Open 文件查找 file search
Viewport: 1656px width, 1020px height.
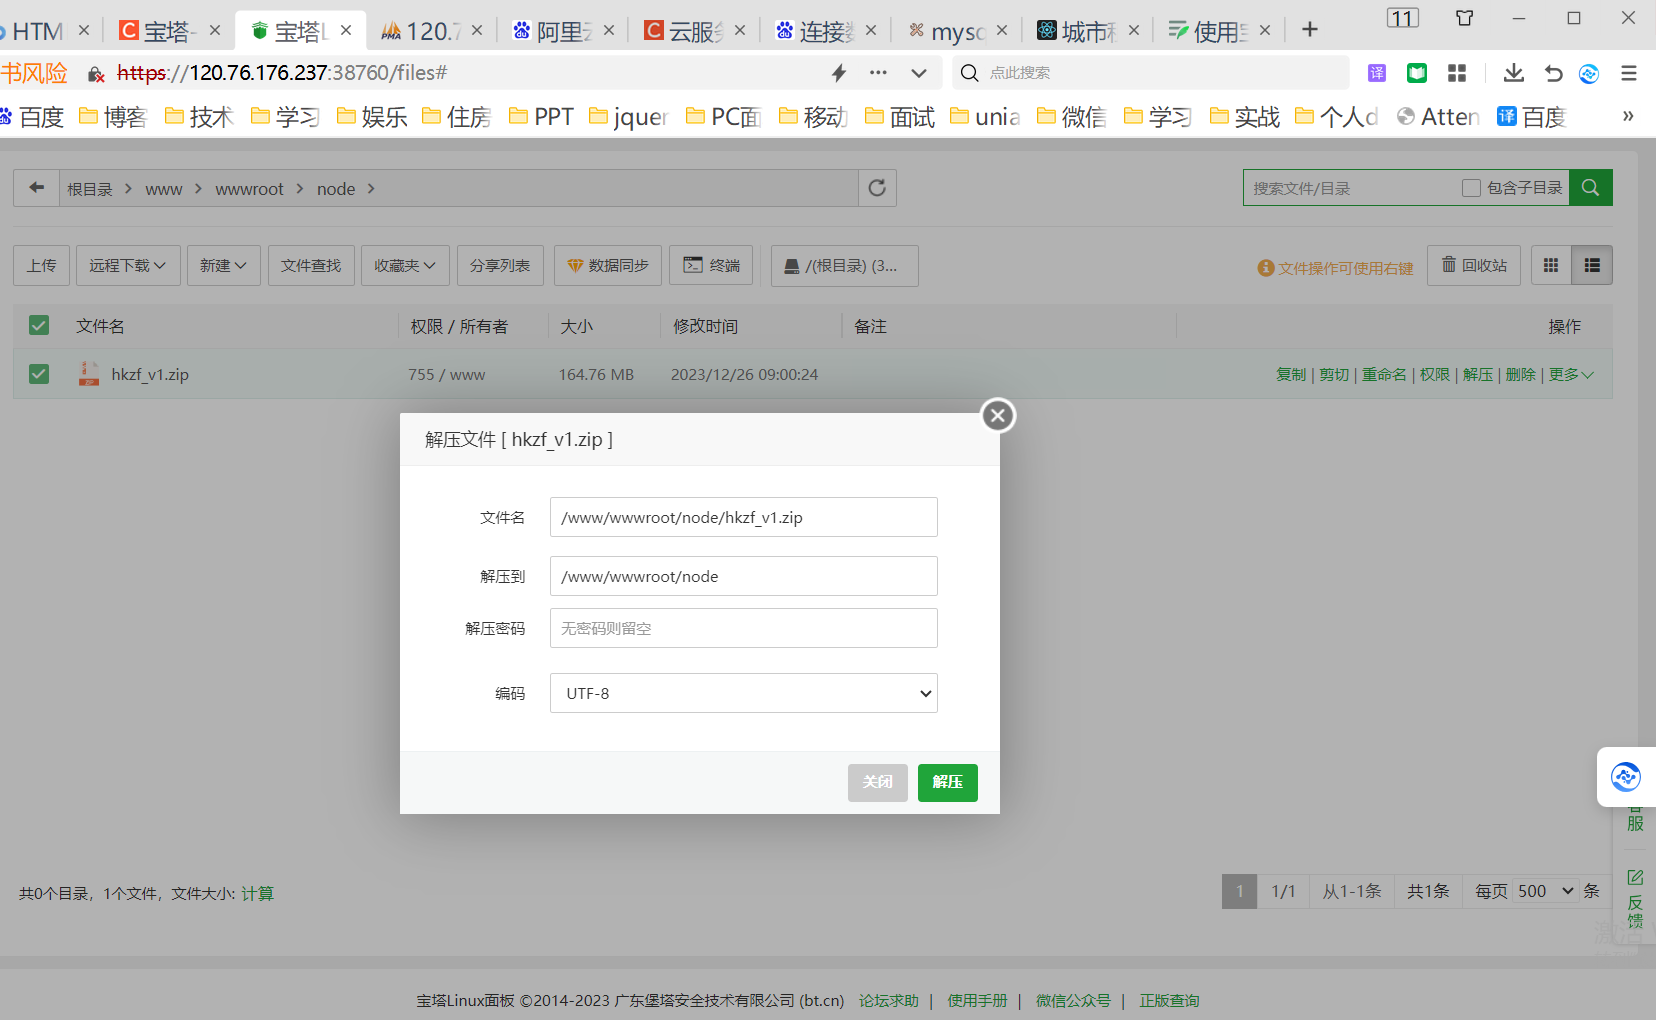[311, 265]
